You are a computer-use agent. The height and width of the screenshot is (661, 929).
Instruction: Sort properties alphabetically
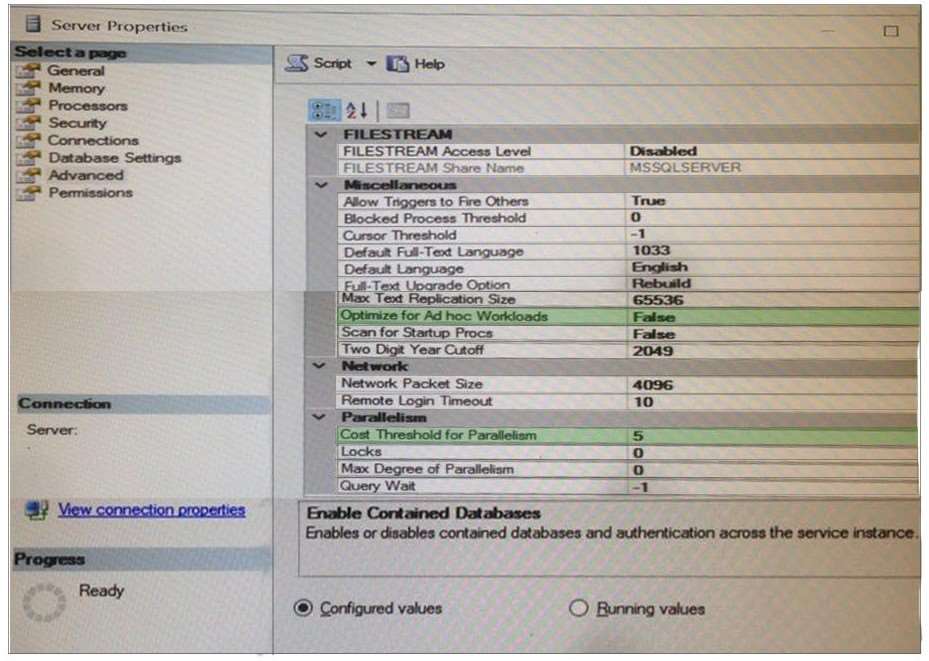pyautogui.click(x=357, y=110)
